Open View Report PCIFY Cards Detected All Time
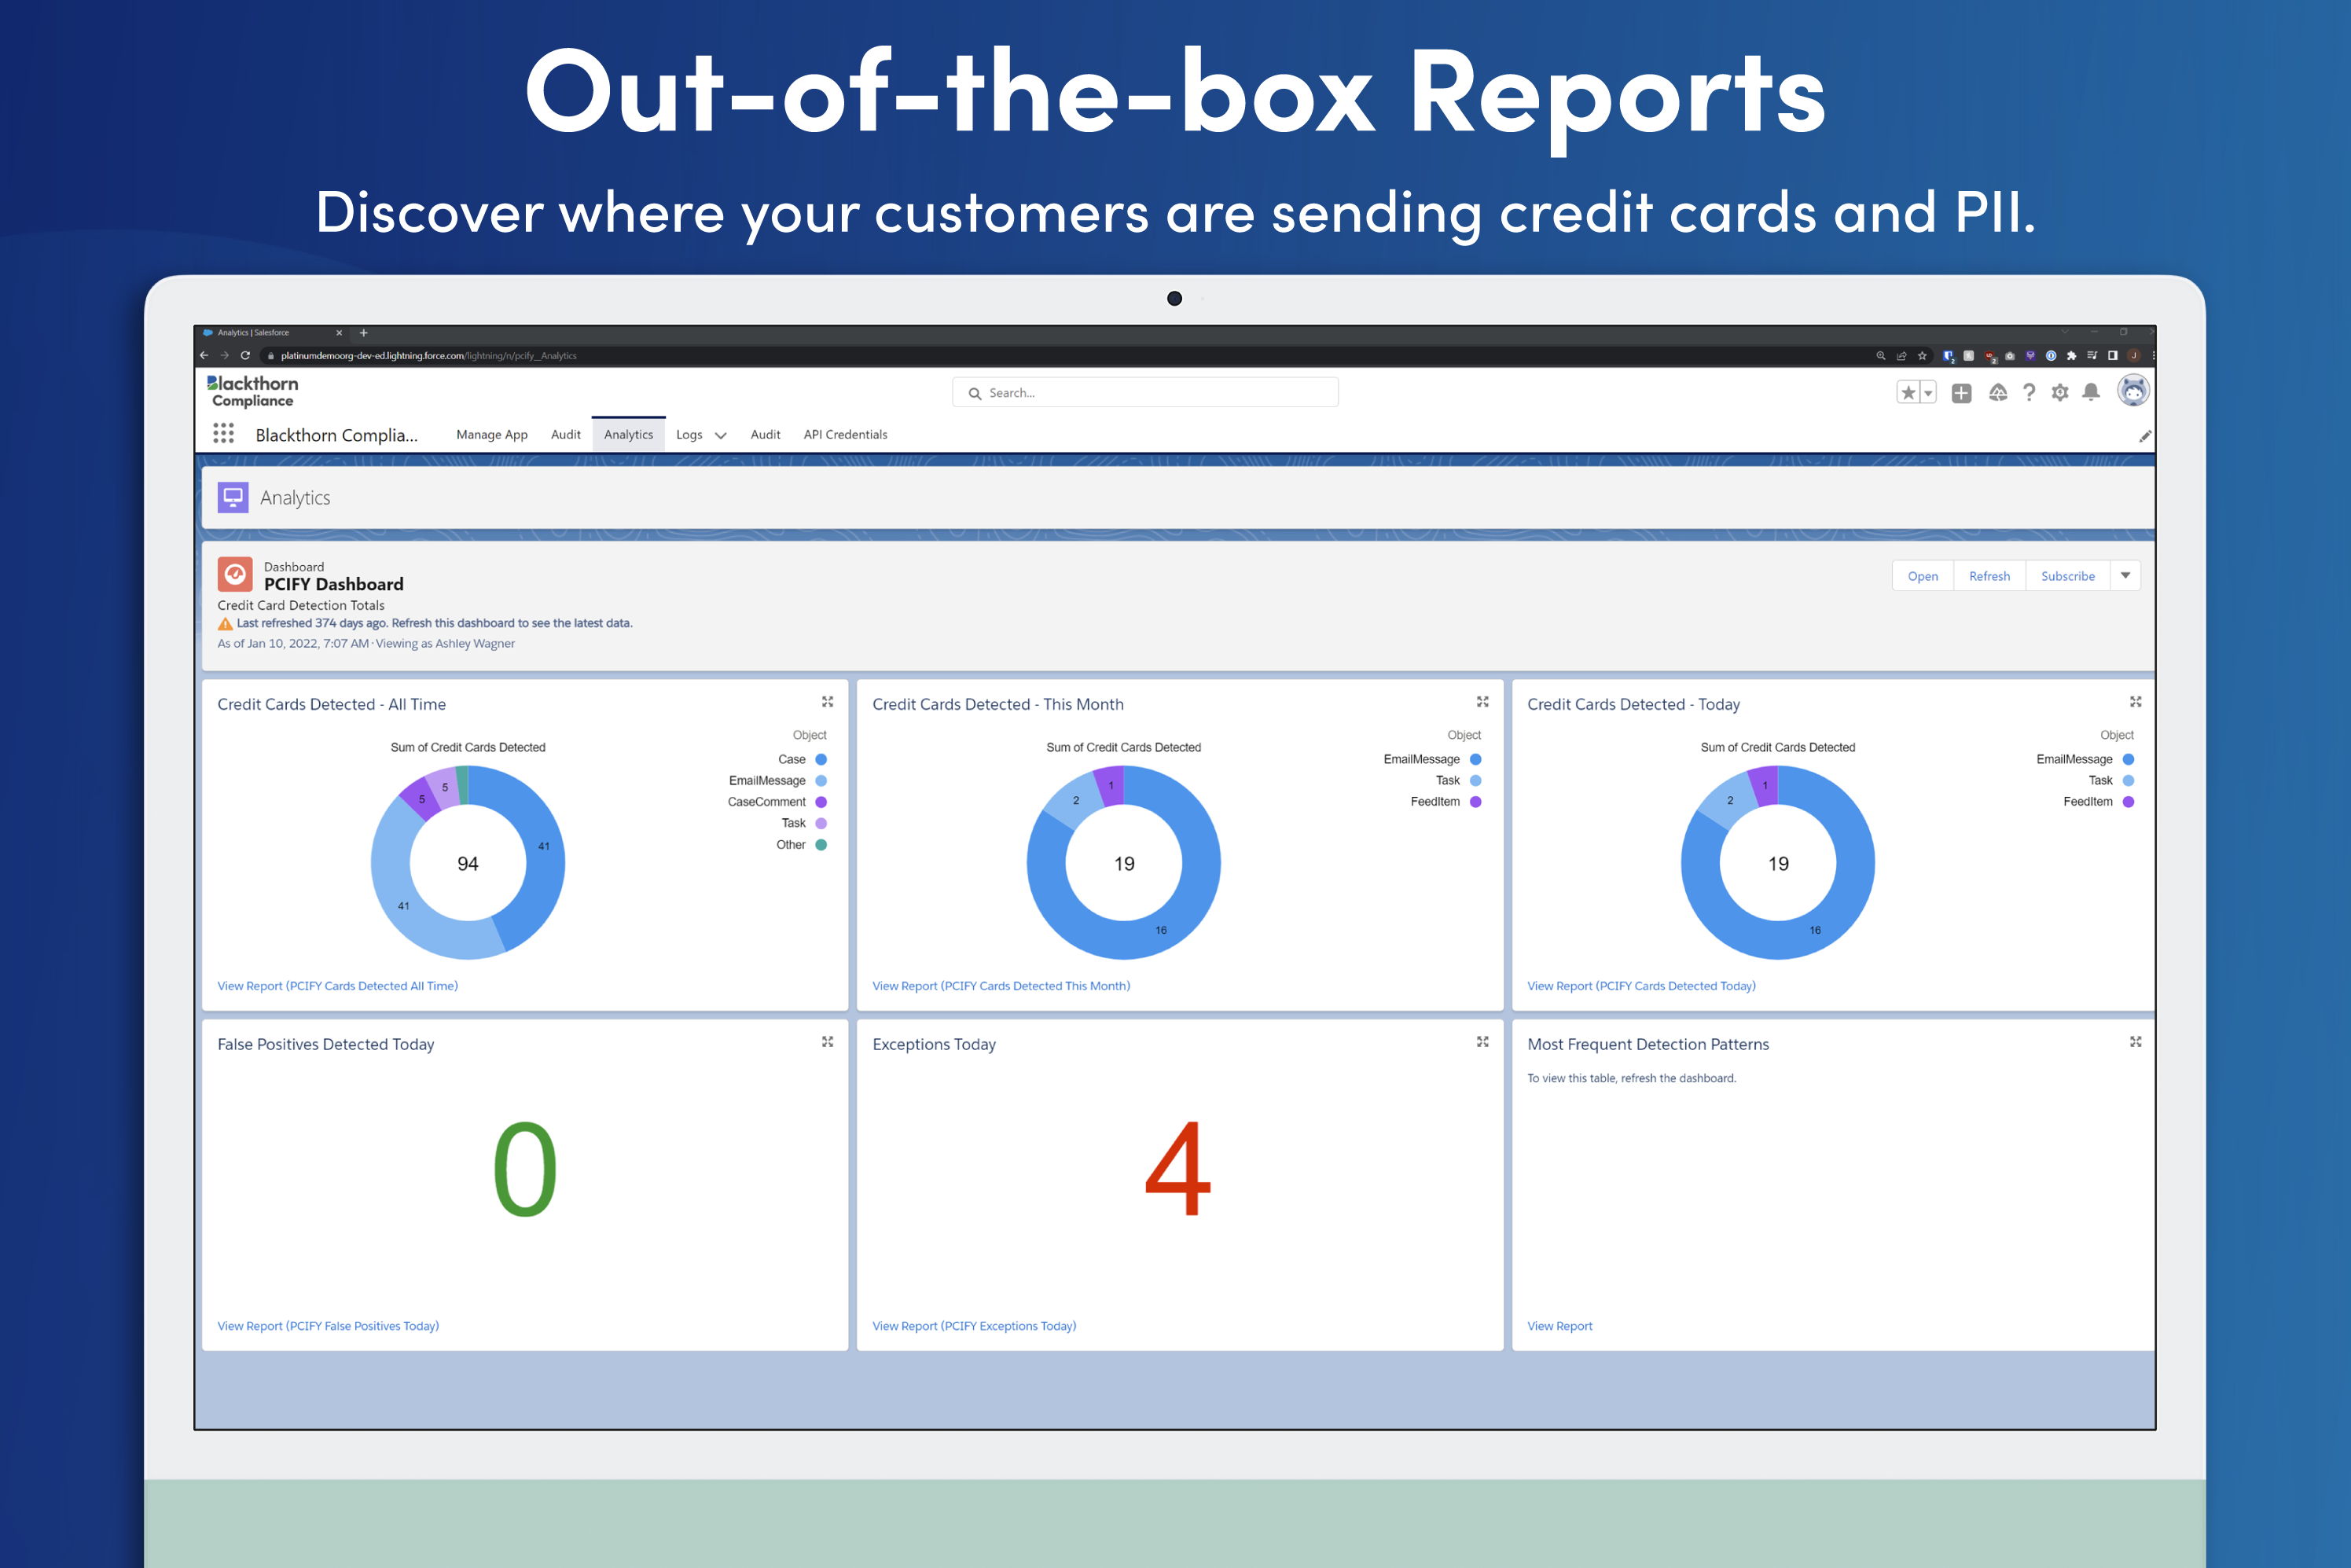2351x1568 pixels. click(338, 986)
